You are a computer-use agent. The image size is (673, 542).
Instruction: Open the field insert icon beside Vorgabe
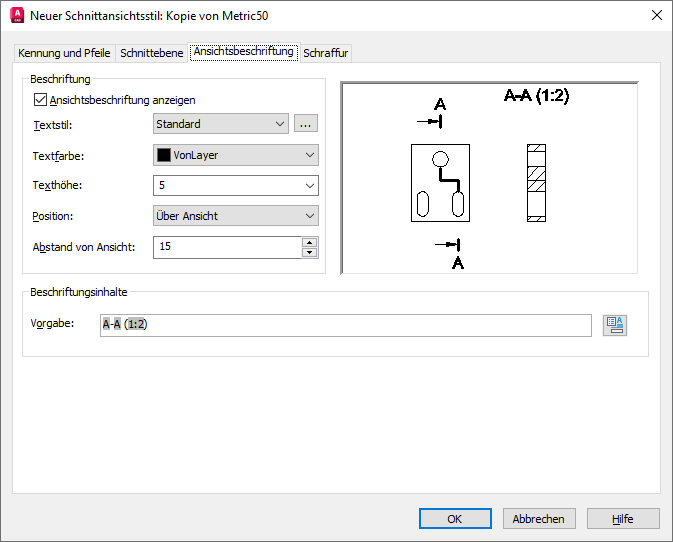coord(615,325)
